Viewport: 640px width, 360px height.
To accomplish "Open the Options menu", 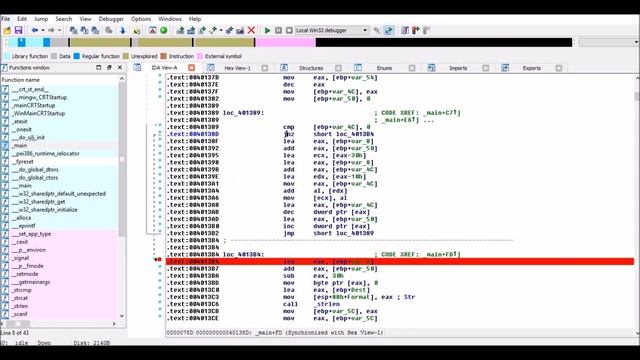I will (x=141, y=19).
